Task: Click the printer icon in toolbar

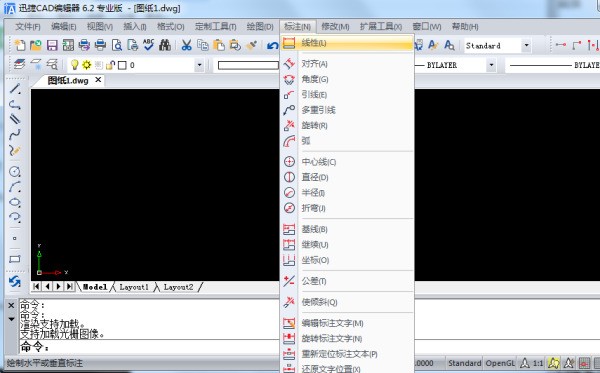Action: click(100, 45)
